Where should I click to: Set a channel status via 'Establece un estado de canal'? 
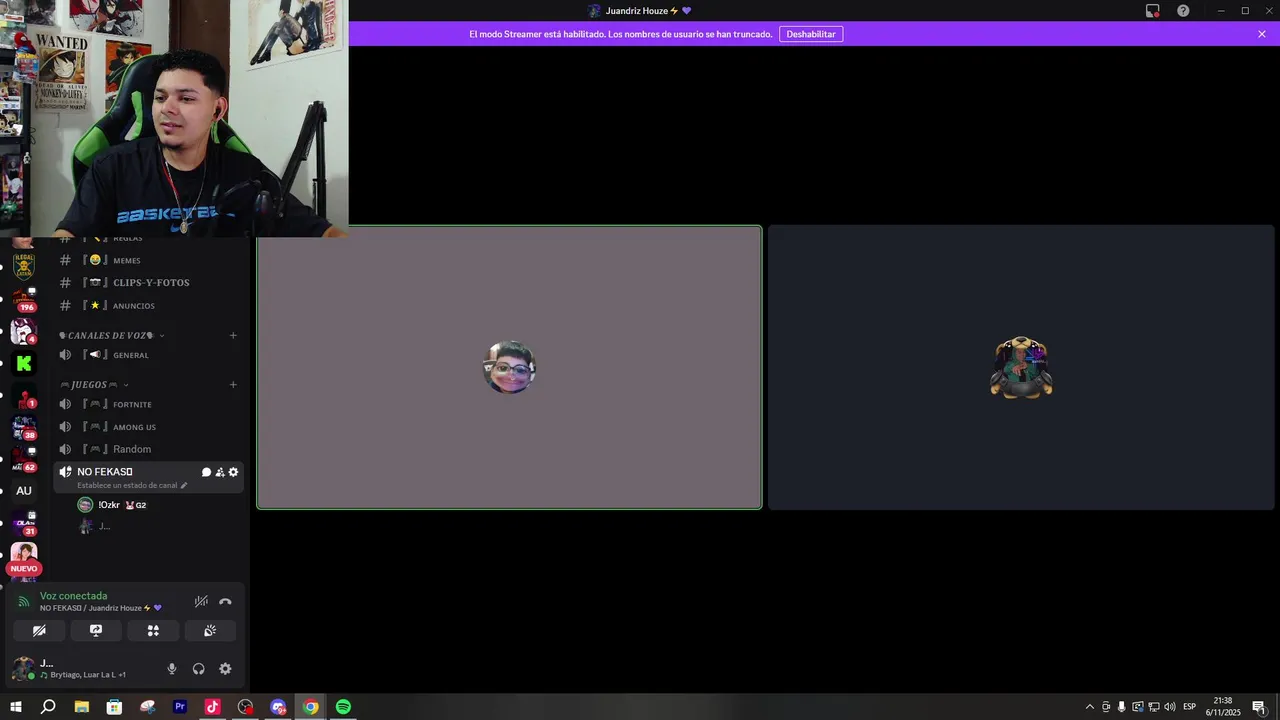pos(132,486)
